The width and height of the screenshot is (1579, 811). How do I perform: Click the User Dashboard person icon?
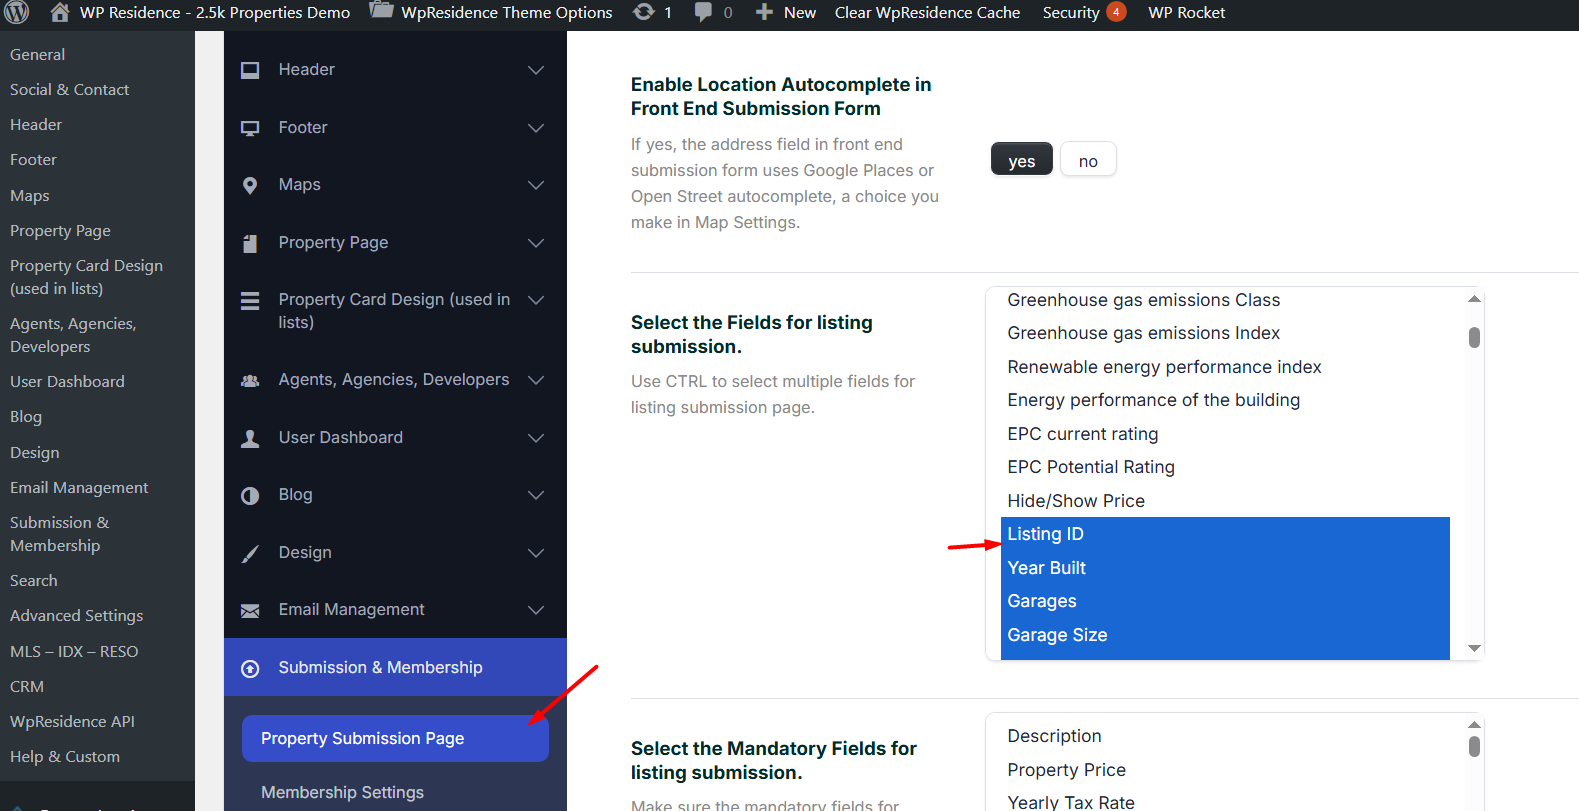(x=250, y=438)
